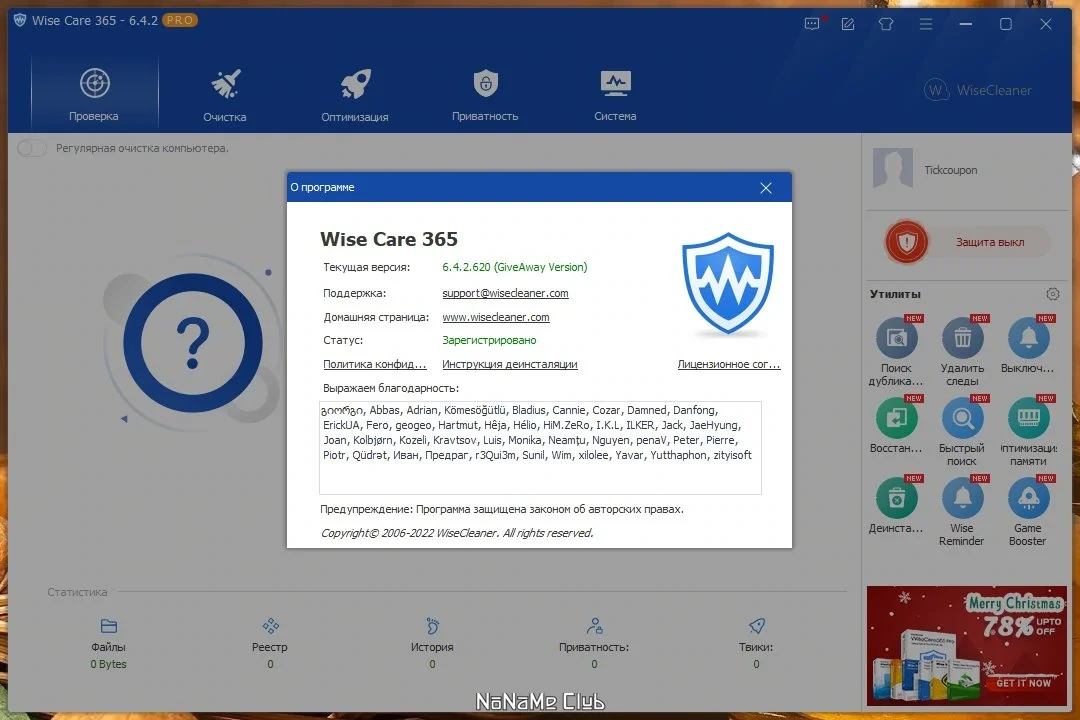This screenshot has width=1080, height=720.
Task: Click the Wise Care 365 app icon in title bar
Action: [20, 20]
